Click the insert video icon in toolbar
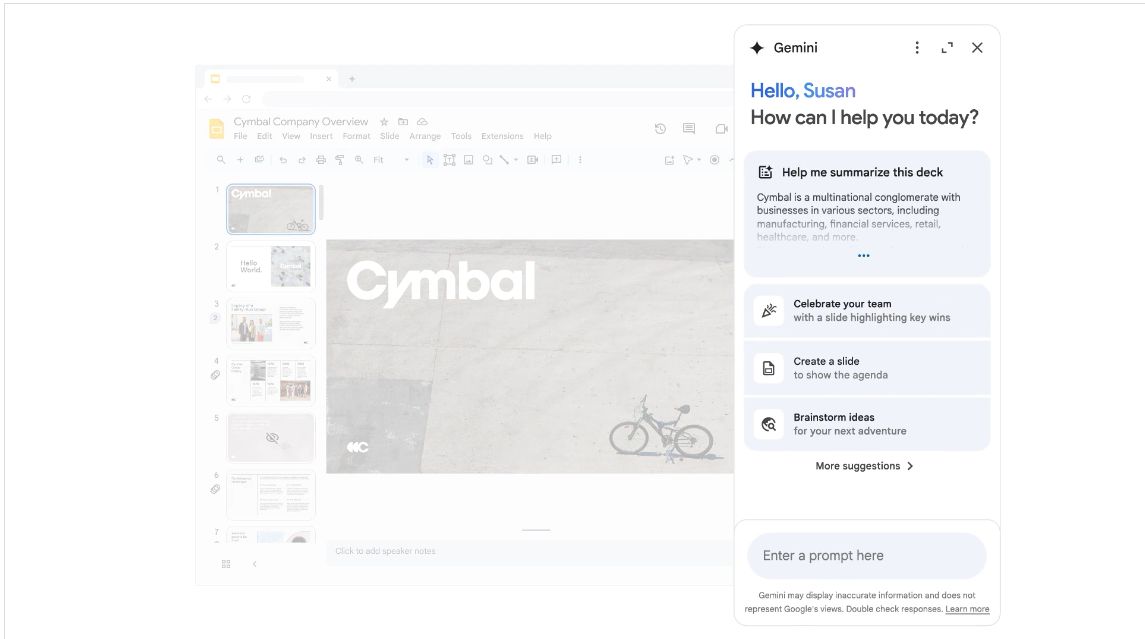This screenshot has height=639, width=1145. 532,160
